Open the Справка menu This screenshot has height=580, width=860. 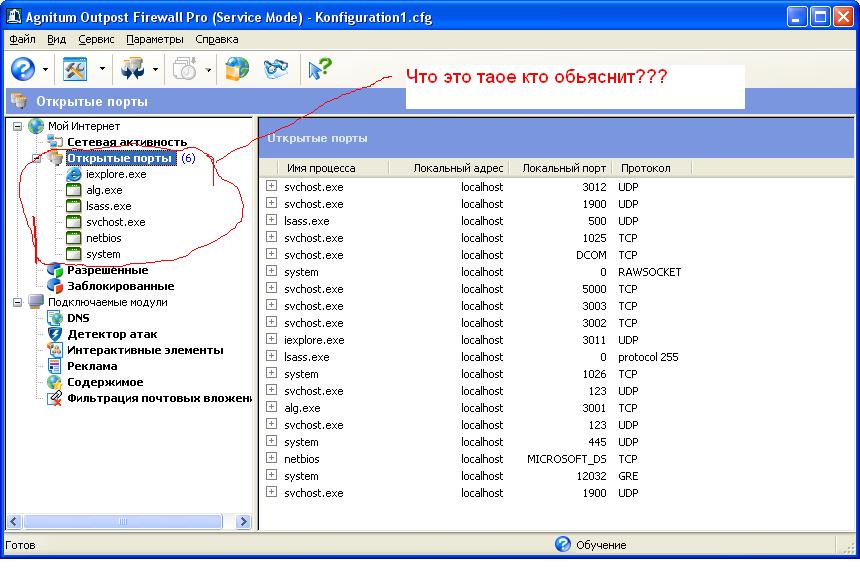tap(217, 40)
